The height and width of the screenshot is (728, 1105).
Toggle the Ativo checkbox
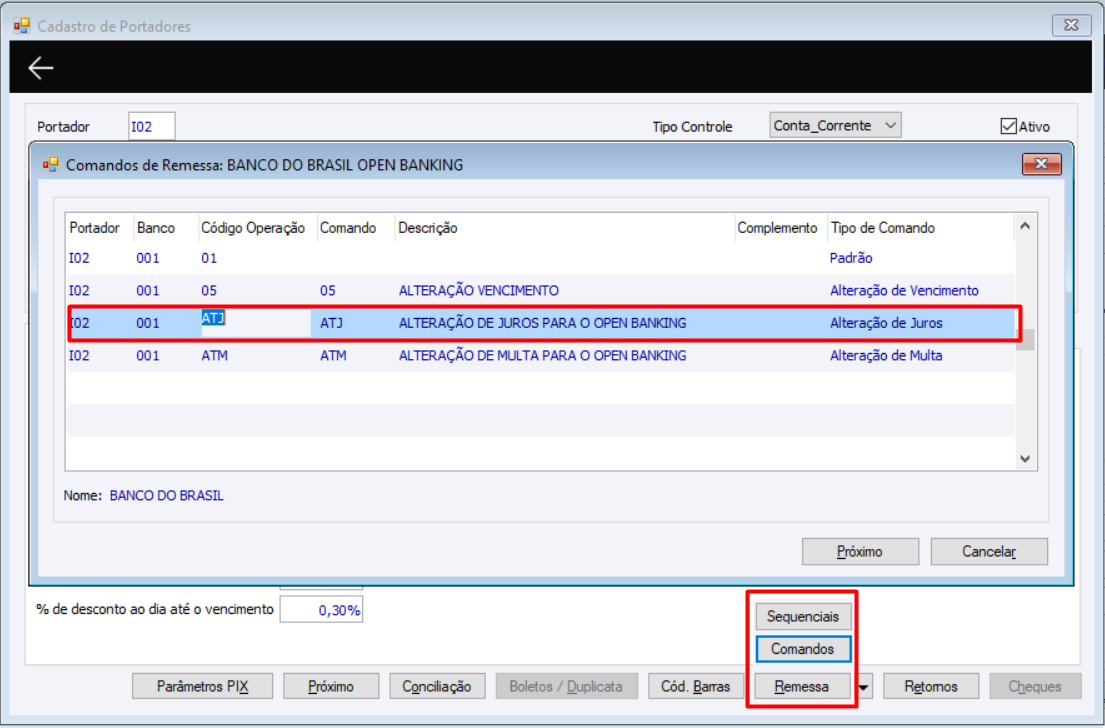1008,126
